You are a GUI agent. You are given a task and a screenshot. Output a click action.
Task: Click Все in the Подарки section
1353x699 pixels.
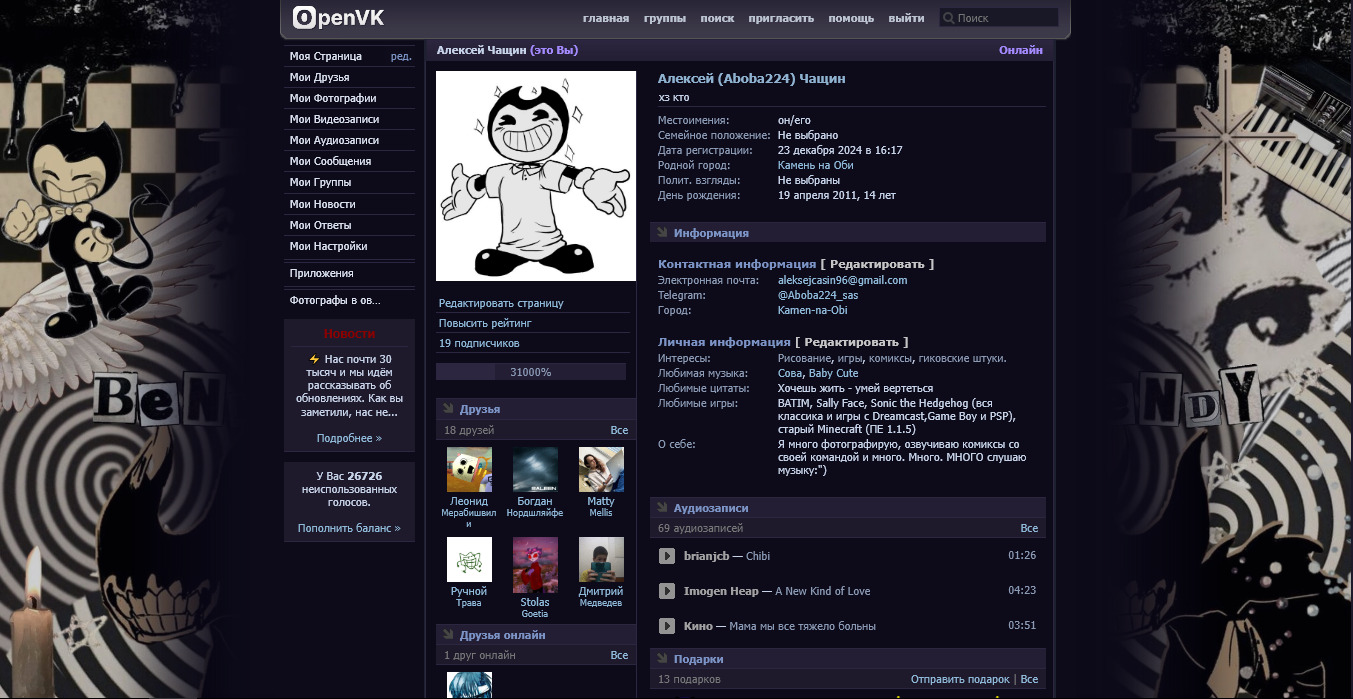(1029, 679)
